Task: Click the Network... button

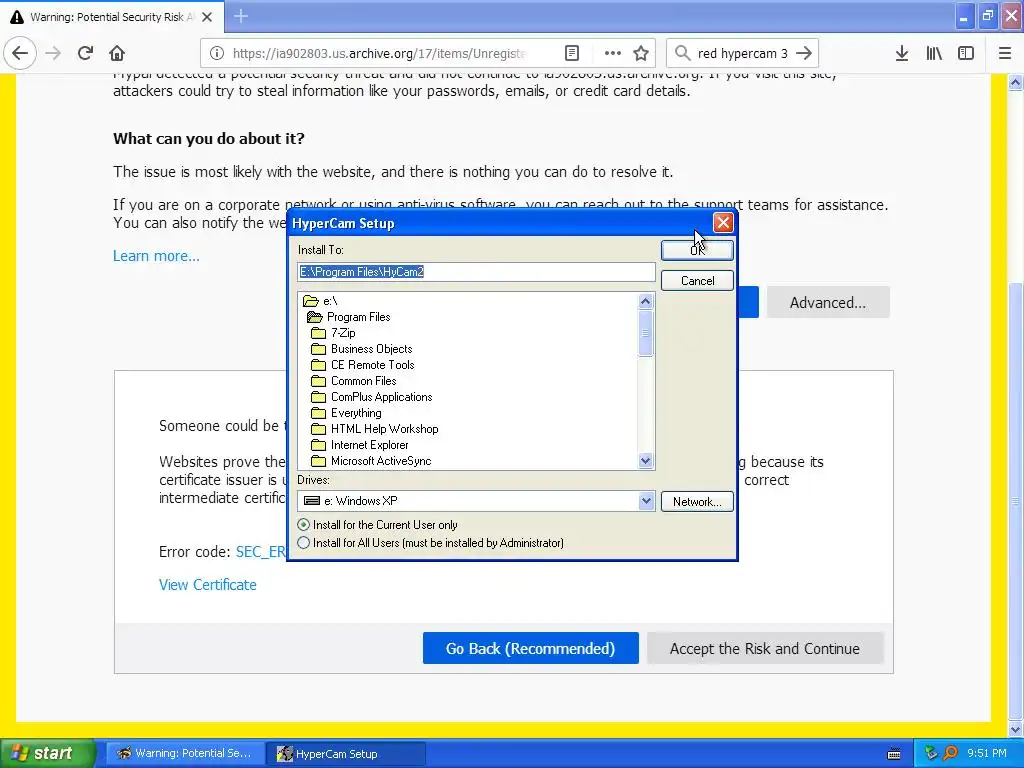Action: click(x=697, y=502)
